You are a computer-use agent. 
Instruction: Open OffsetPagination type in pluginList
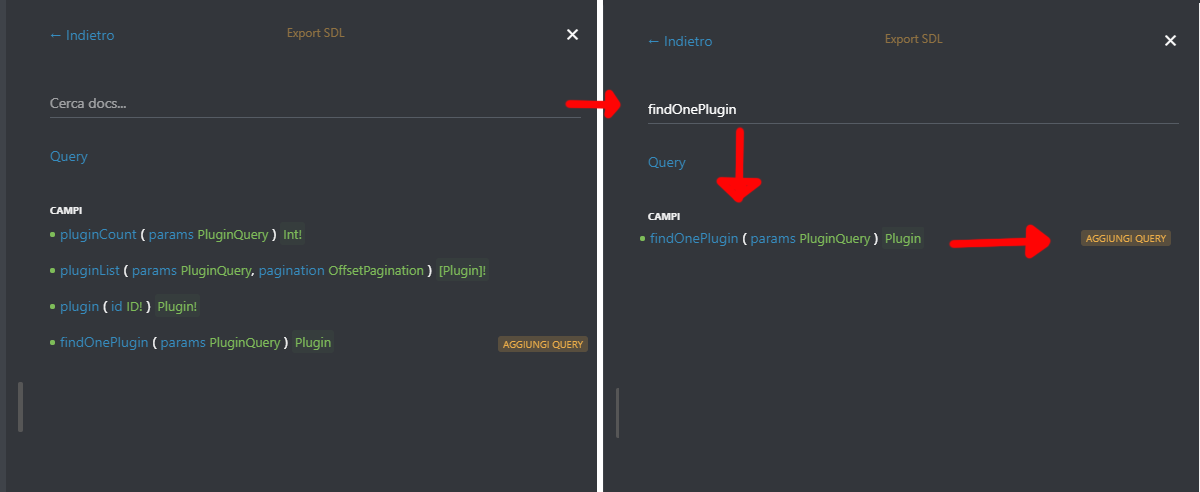coord(376,270)
